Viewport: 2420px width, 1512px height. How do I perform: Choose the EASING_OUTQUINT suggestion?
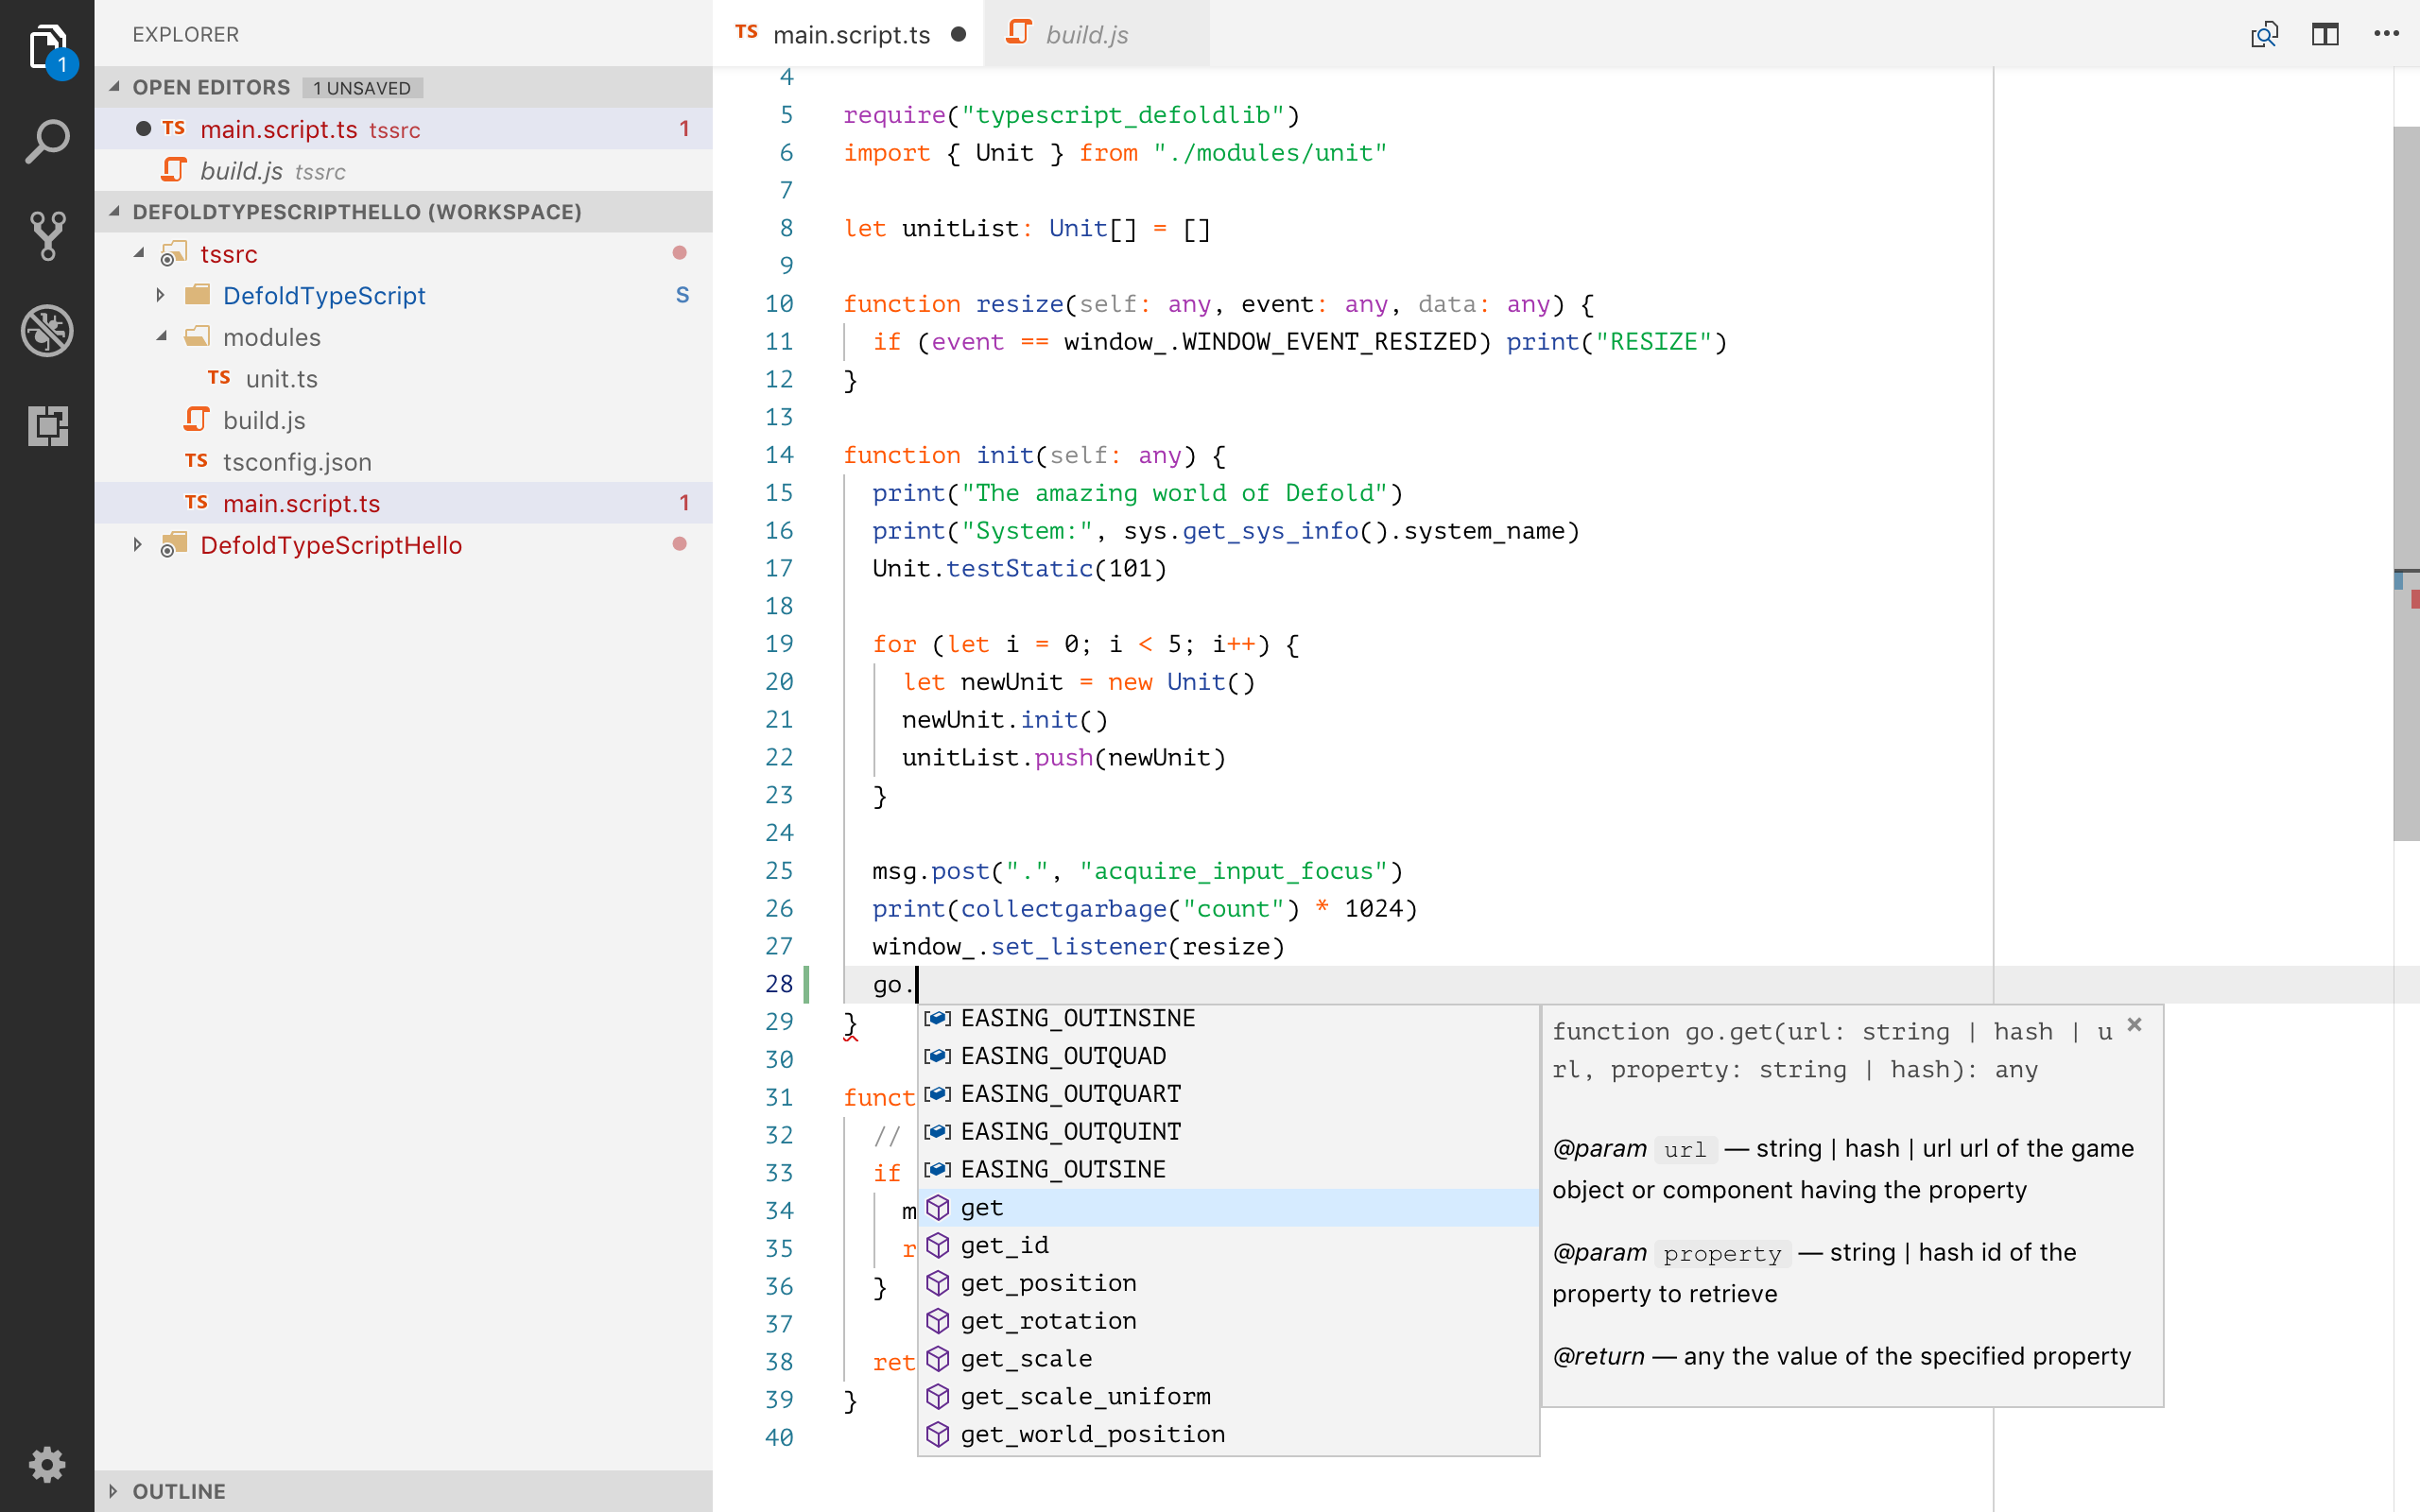coord(1228,1131)
